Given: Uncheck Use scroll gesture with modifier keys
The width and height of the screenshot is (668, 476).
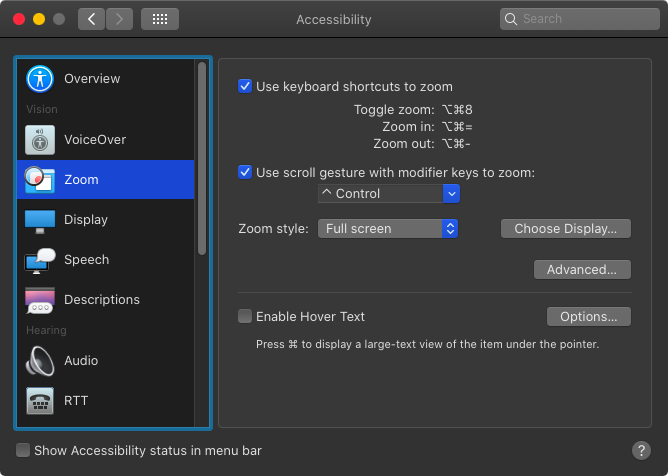Looking at the screenshot, I should 245,172.
